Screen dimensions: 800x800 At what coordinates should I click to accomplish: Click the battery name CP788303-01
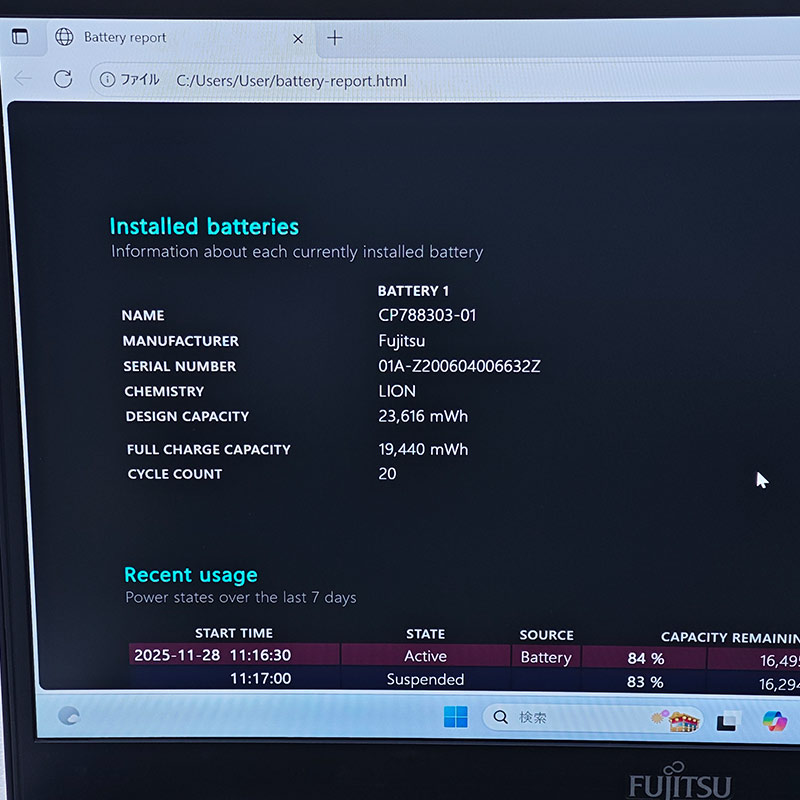click(427, 315)
